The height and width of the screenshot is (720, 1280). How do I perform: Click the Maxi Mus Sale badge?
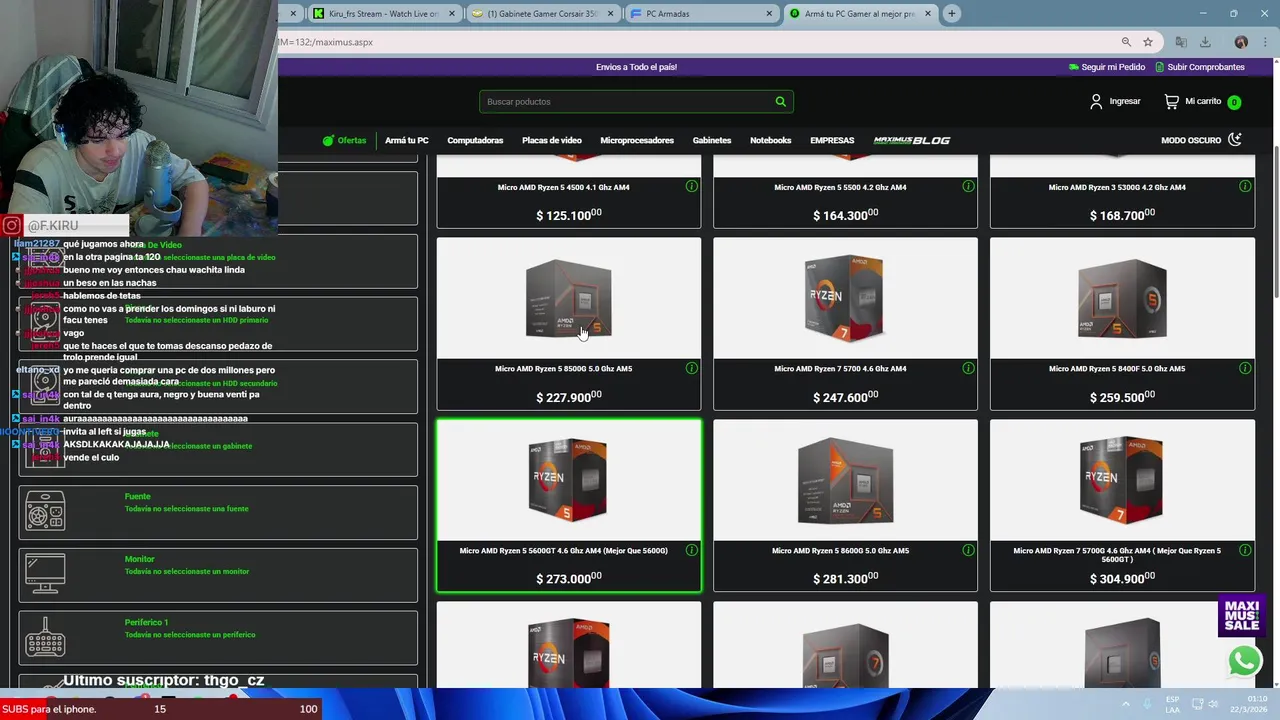pyautogui.click(x=1241, y=616)
